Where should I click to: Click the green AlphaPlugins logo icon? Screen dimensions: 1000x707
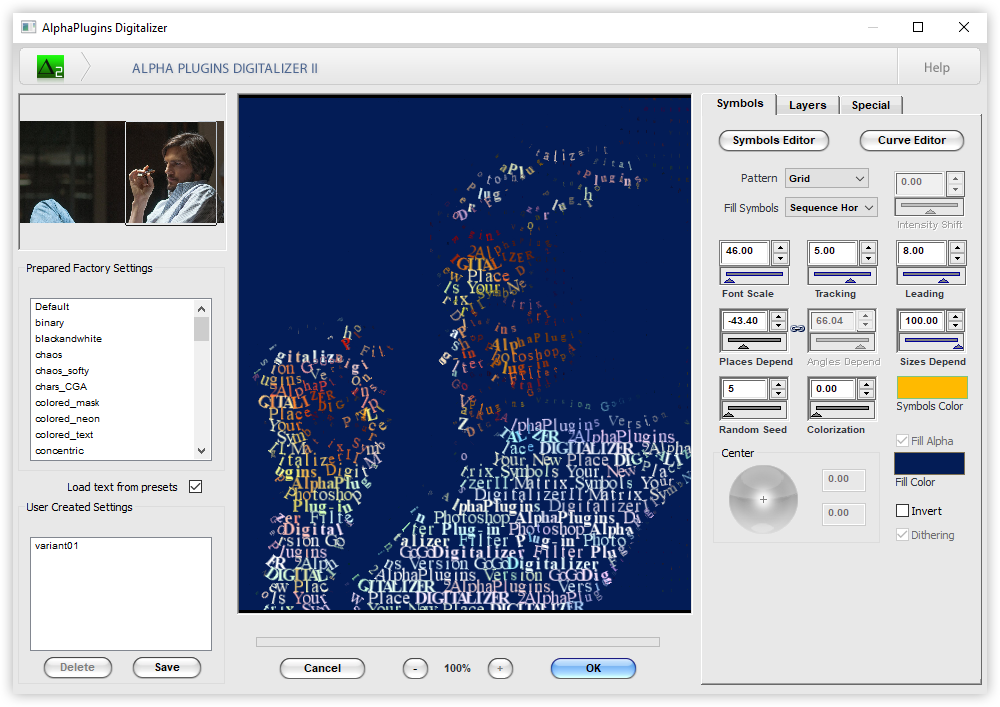(x=50, y=68)
